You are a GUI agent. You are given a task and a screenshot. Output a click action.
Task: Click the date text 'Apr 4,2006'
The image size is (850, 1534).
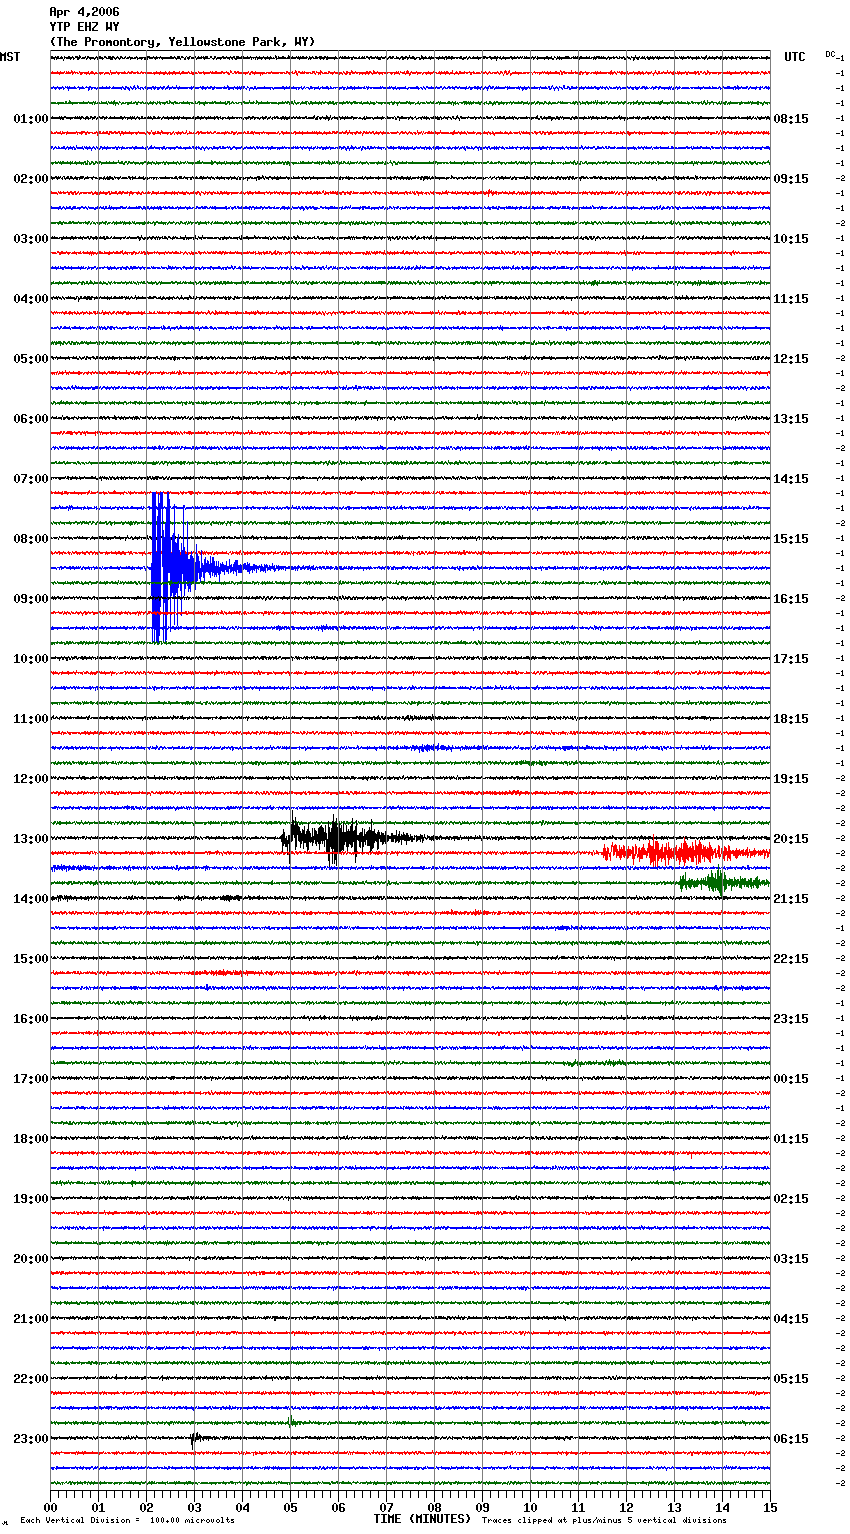(84, 12)
